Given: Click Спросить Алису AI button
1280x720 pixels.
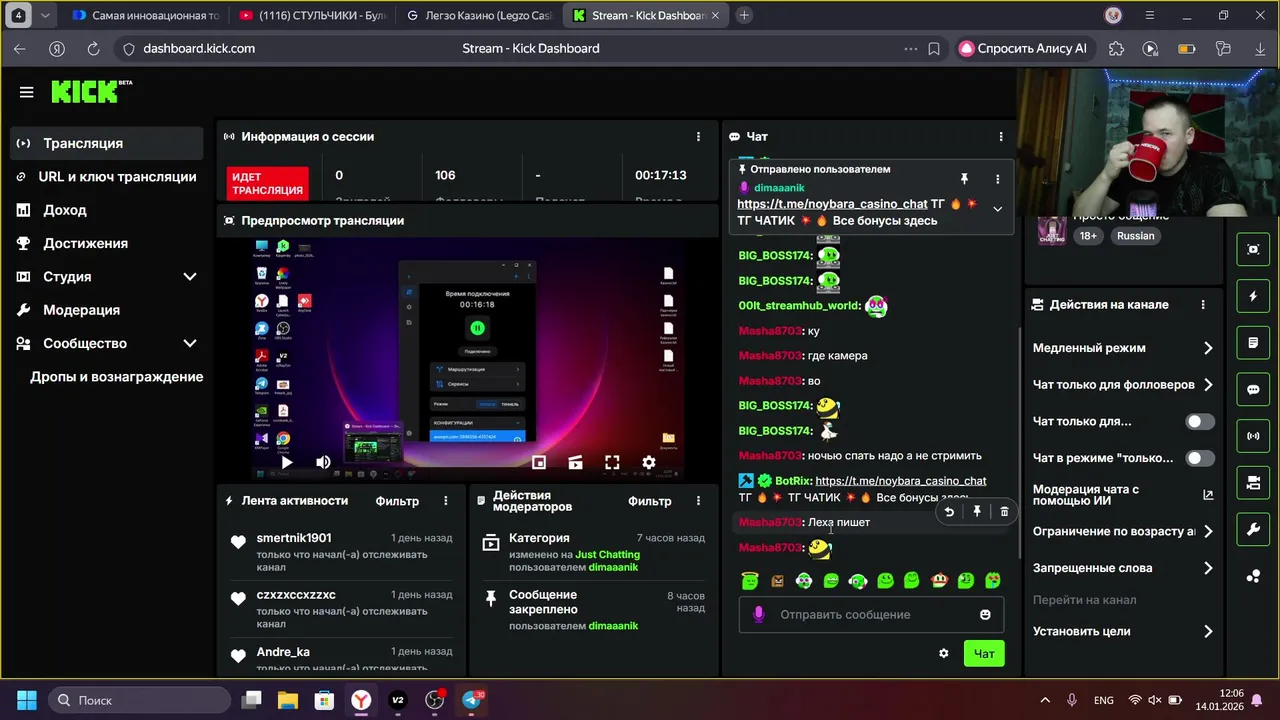Looking at the screenshot, I should click(1023, 48).
